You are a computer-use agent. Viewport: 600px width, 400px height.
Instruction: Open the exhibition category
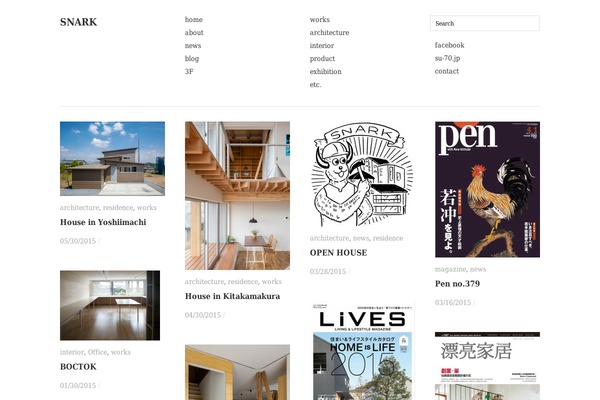click(x=325, y=72)
